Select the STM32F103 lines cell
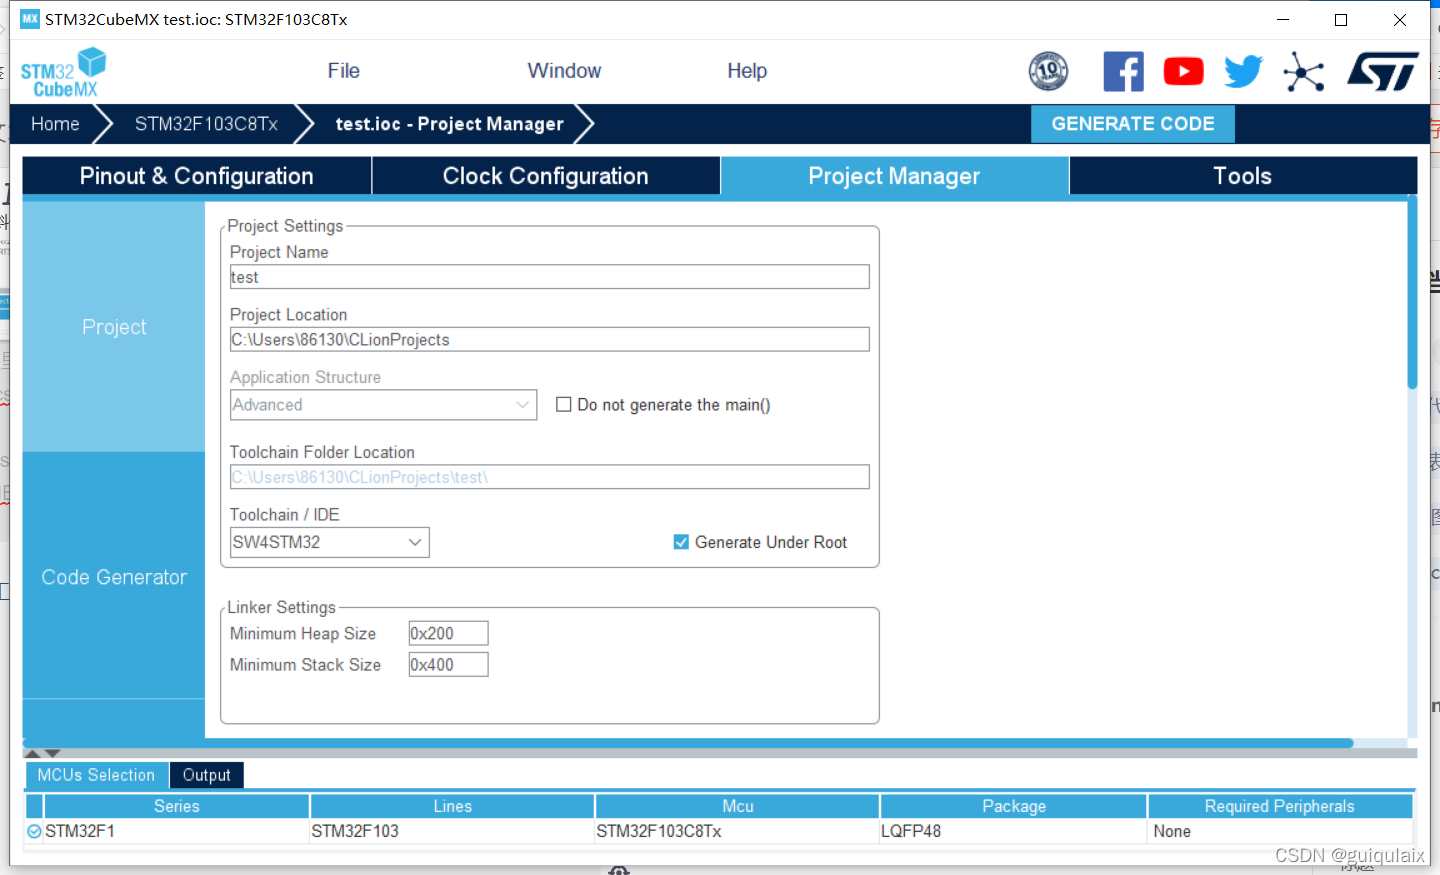This screenshot has height=875, width=1440. [x=453, y=831]
